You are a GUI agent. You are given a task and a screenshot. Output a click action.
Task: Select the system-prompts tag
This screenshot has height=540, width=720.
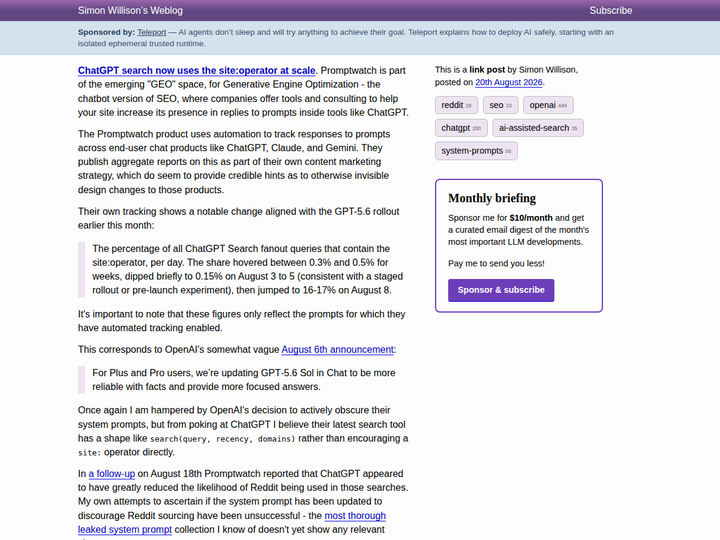tap(476, 151)
